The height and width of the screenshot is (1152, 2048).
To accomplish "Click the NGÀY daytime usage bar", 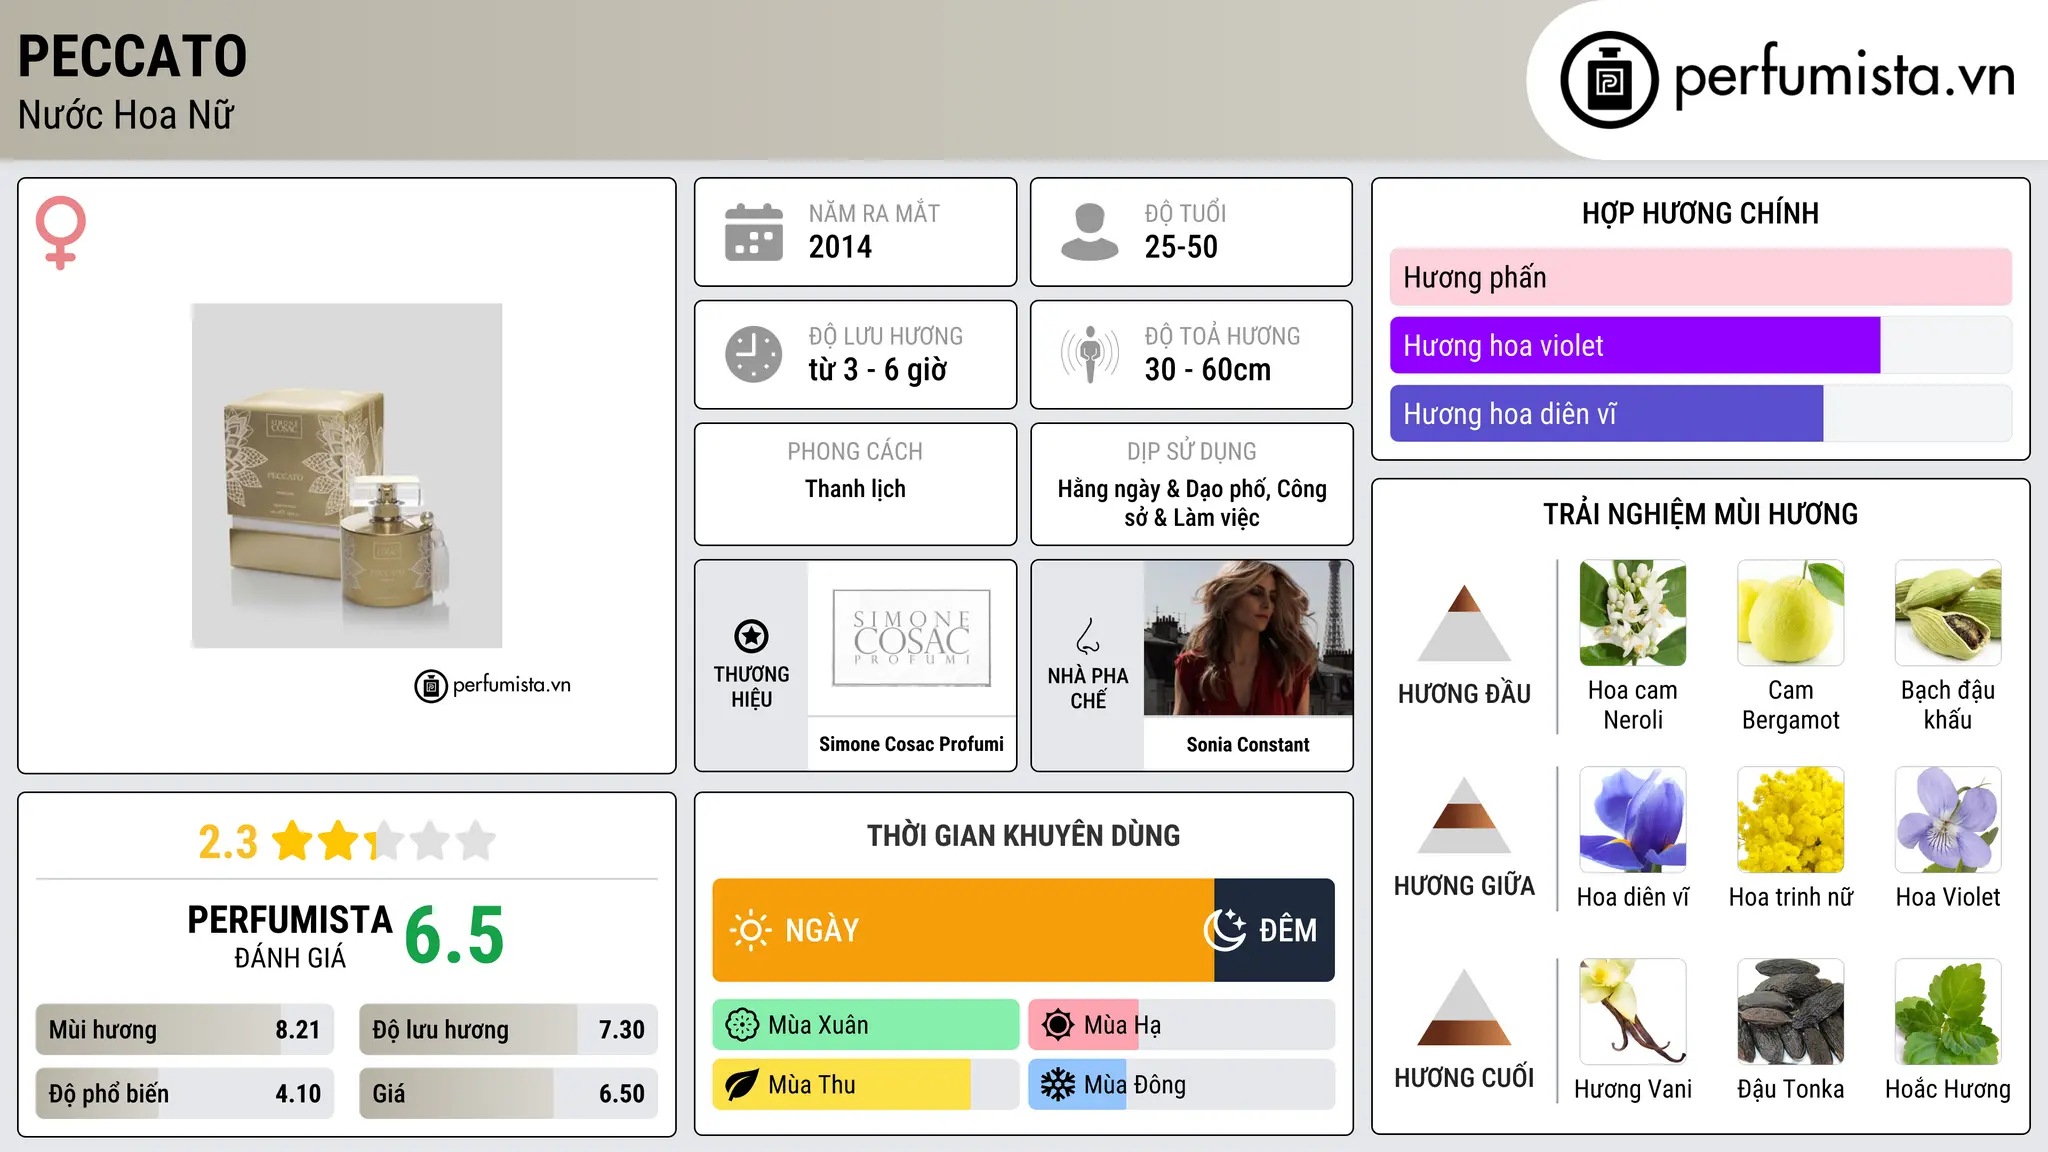I will click(x=964, y=930).
